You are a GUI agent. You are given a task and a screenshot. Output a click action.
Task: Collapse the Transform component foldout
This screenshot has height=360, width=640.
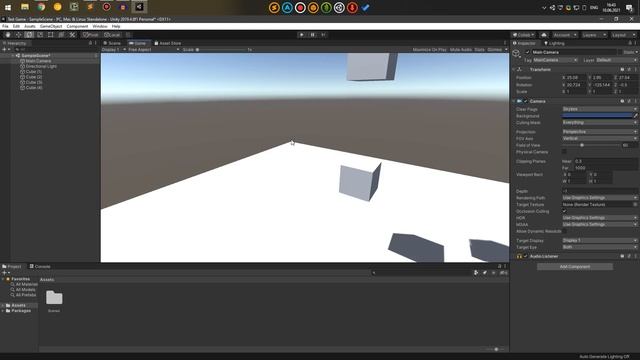[514, 70]
